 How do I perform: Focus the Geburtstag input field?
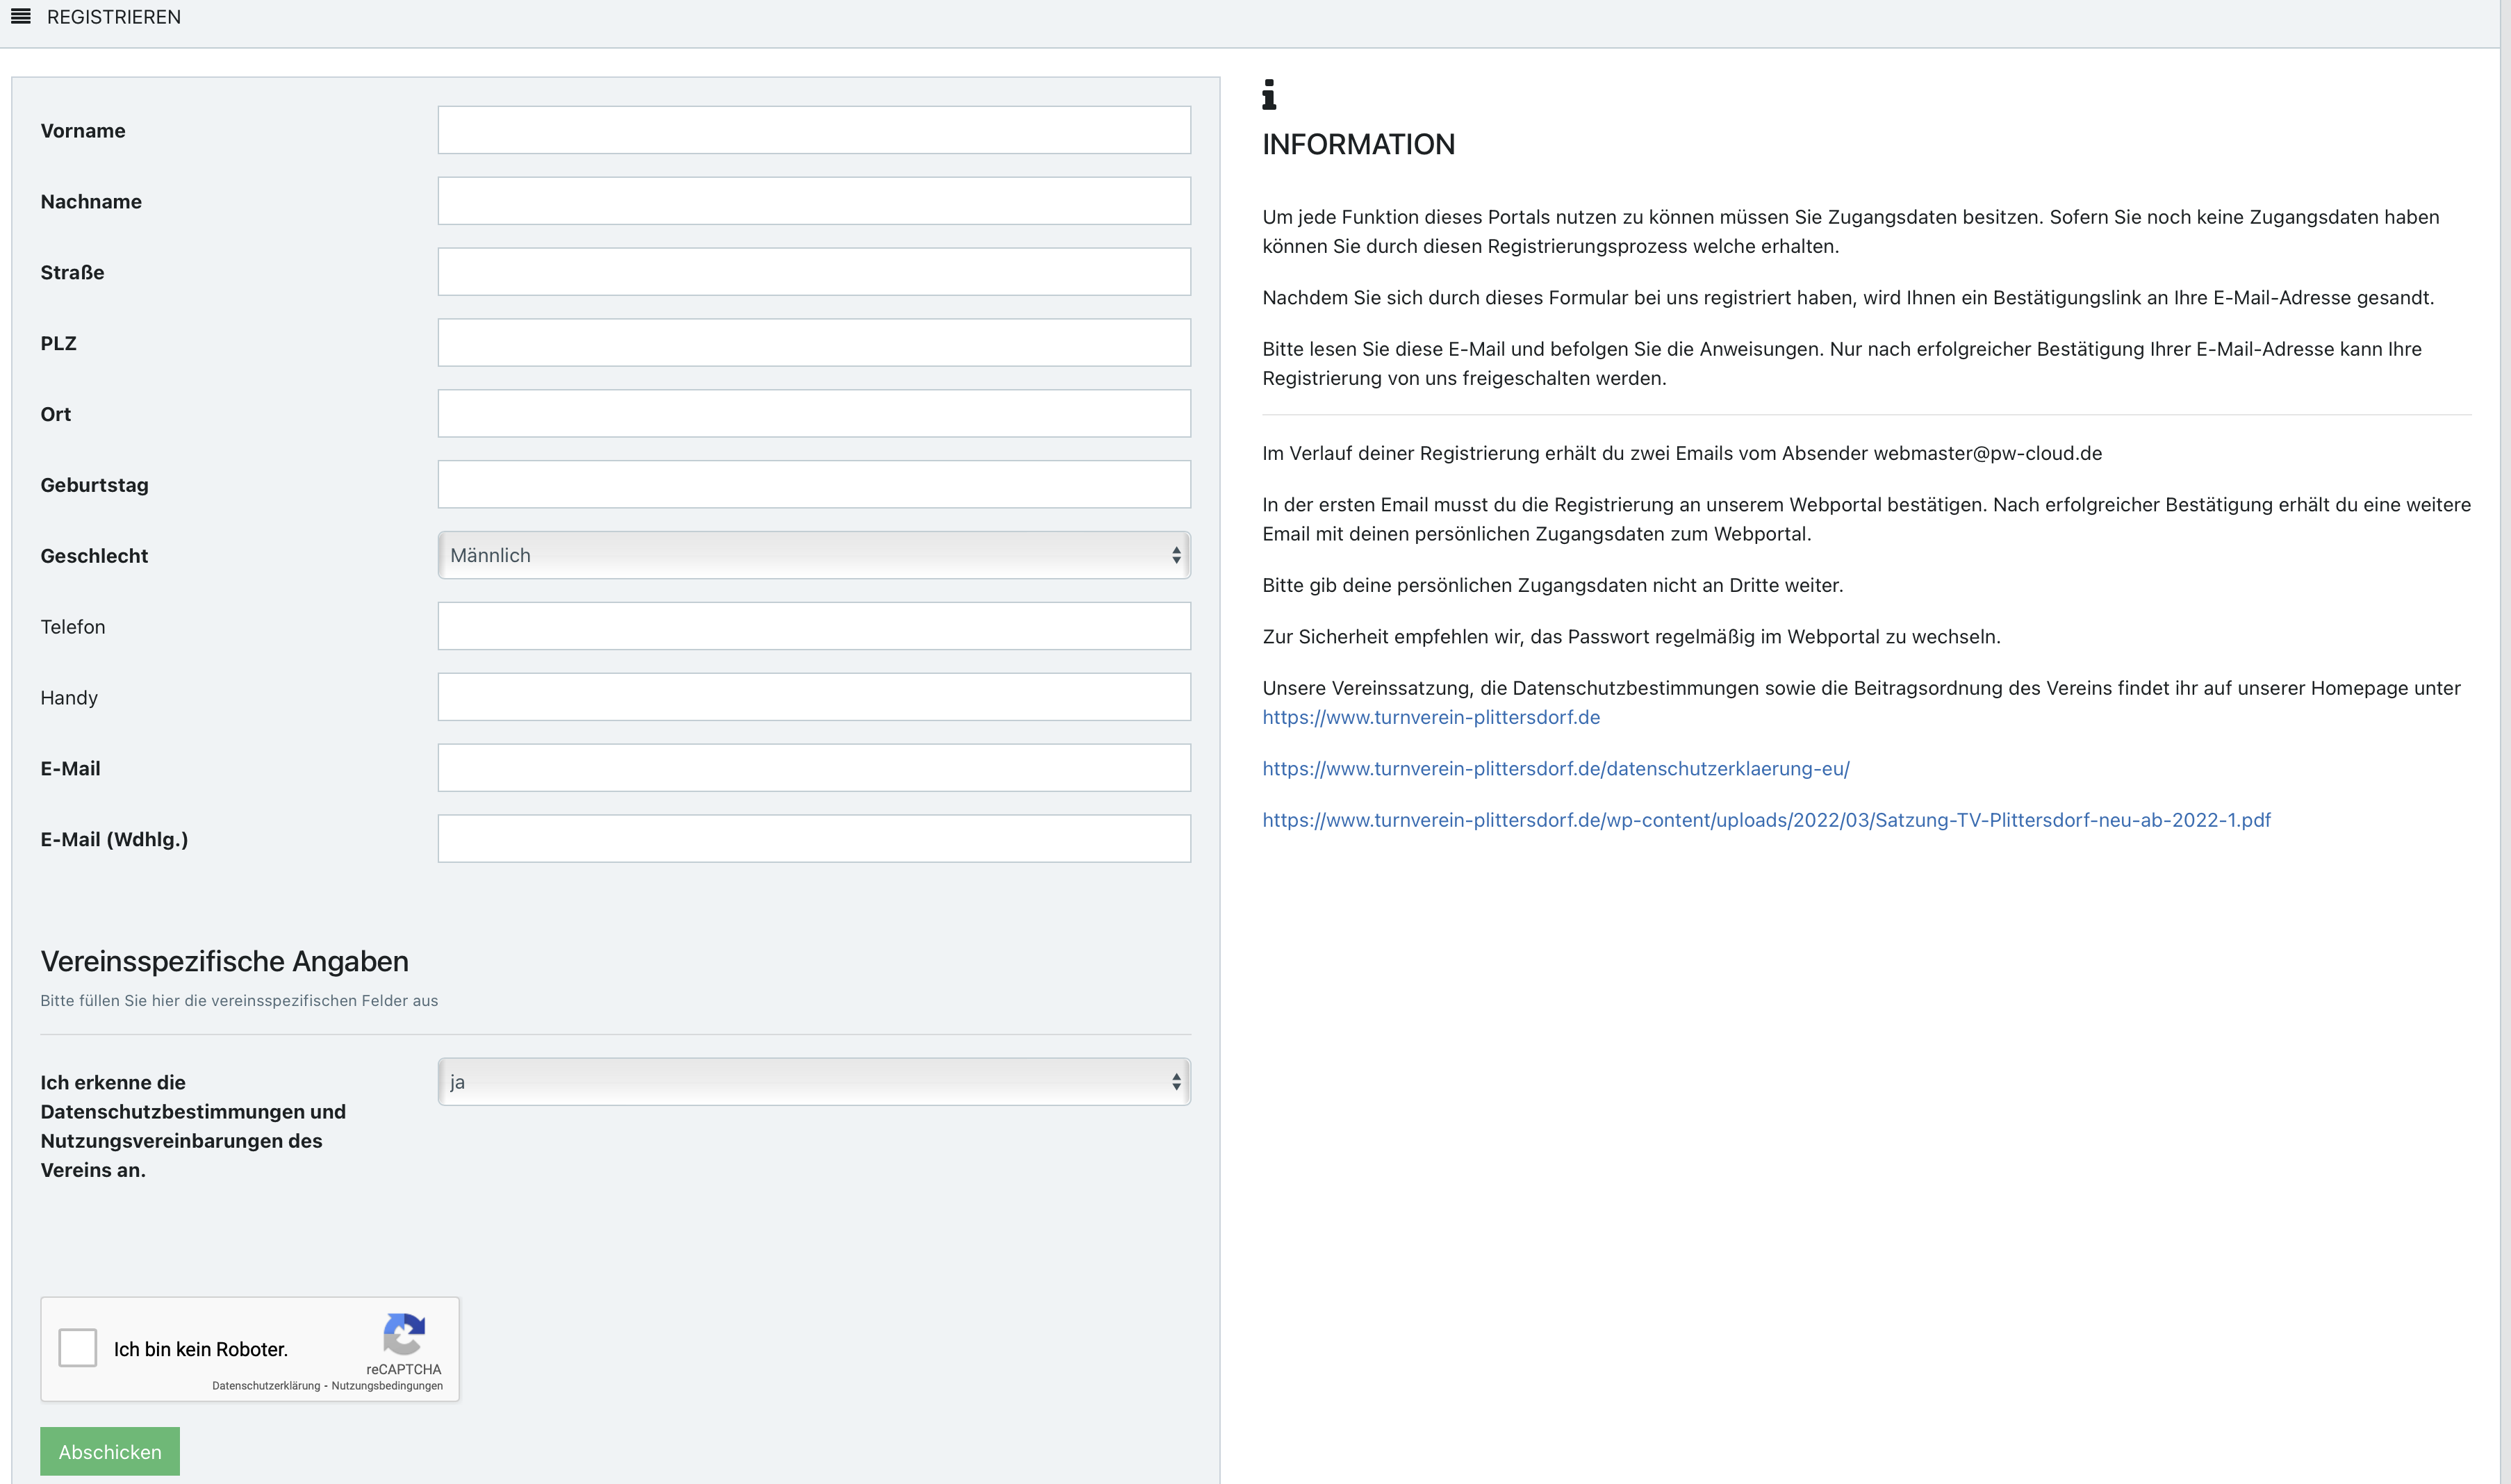coord(814,484)
